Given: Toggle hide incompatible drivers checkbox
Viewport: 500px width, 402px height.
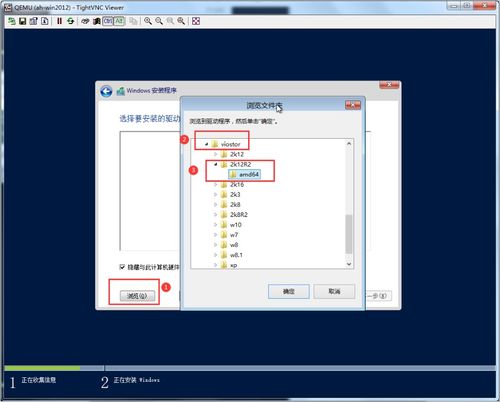Looking at the screenshot, I should (122, 267).
